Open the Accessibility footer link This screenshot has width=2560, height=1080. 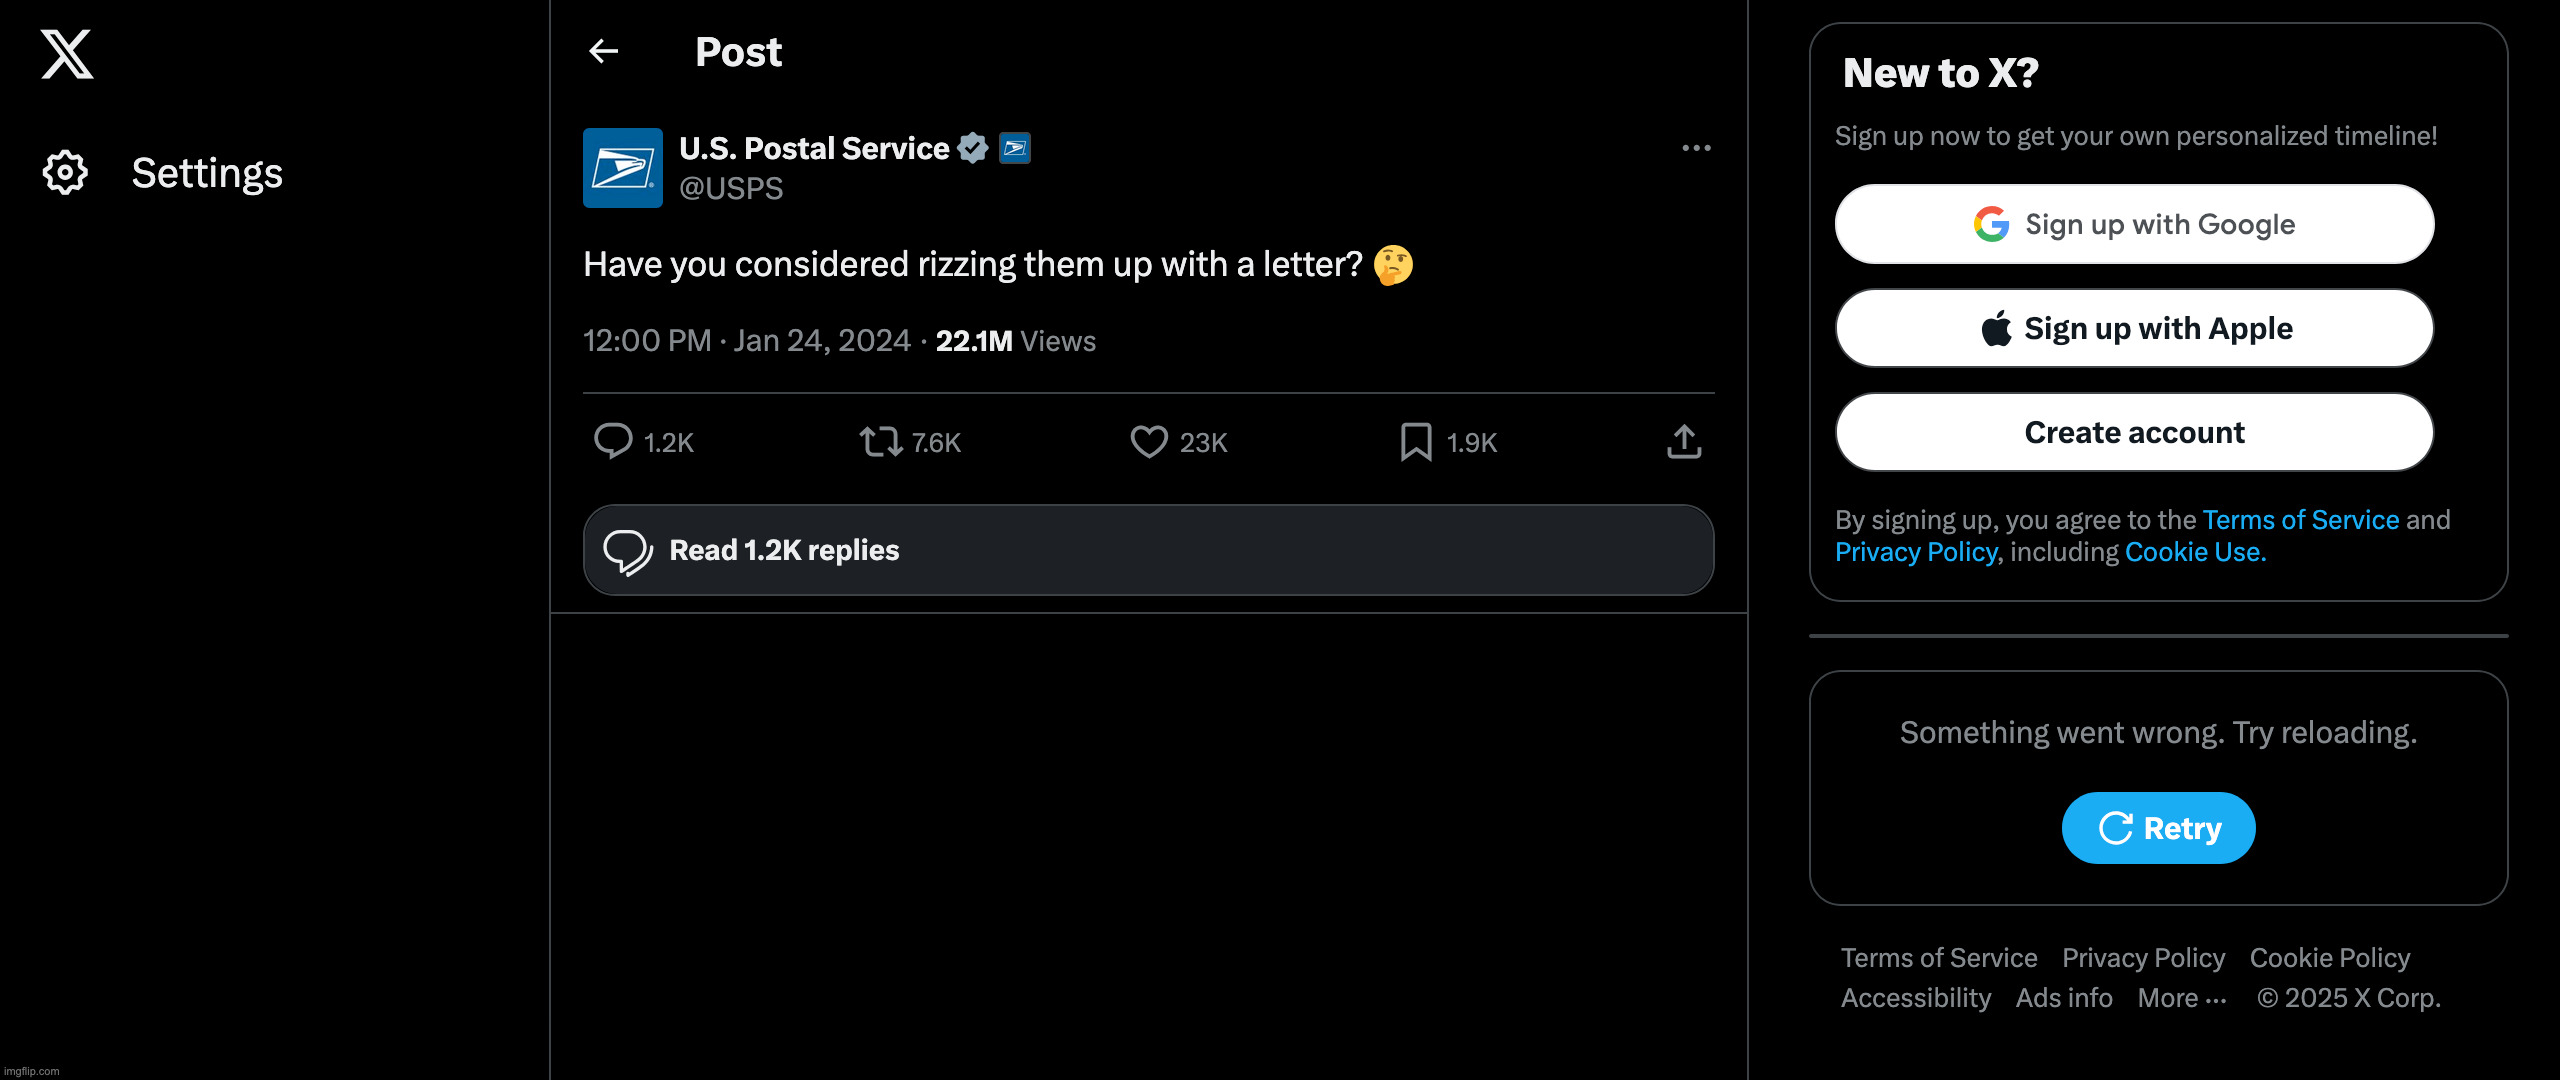pos(1916,998)
